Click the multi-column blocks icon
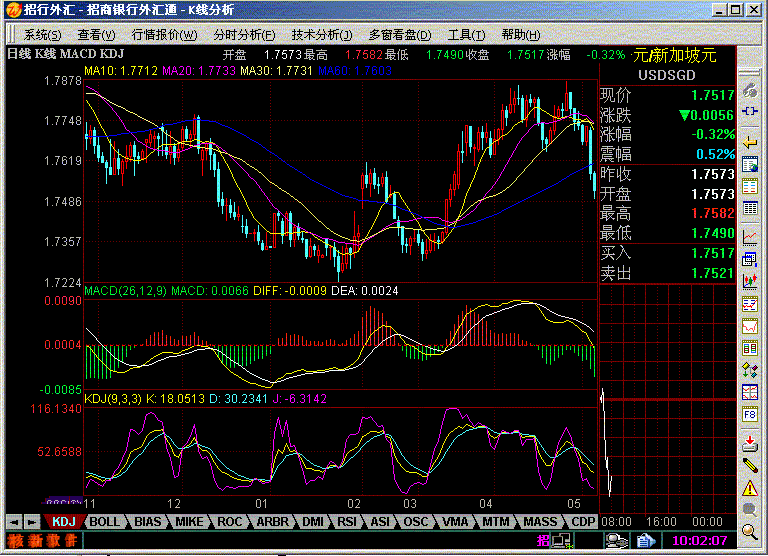This screenshot has height=556, width=768. (750, 348)
